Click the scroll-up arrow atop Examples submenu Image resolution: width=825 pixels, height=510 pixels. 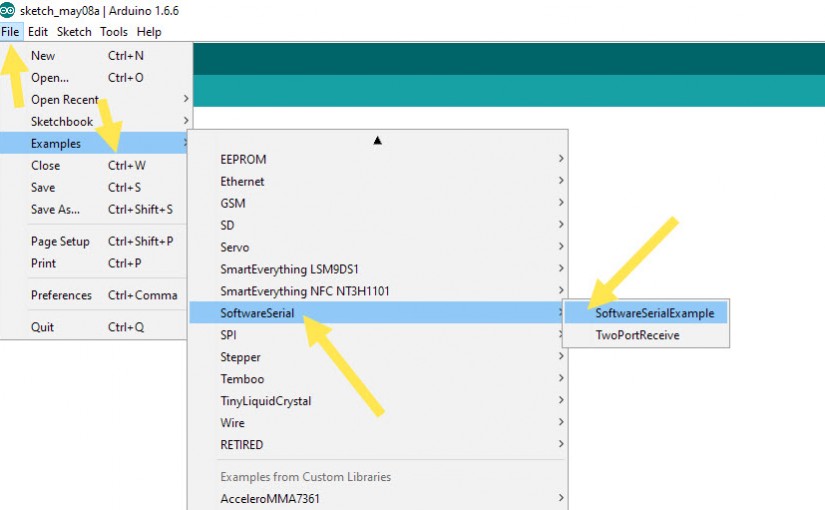coord(377,140)
